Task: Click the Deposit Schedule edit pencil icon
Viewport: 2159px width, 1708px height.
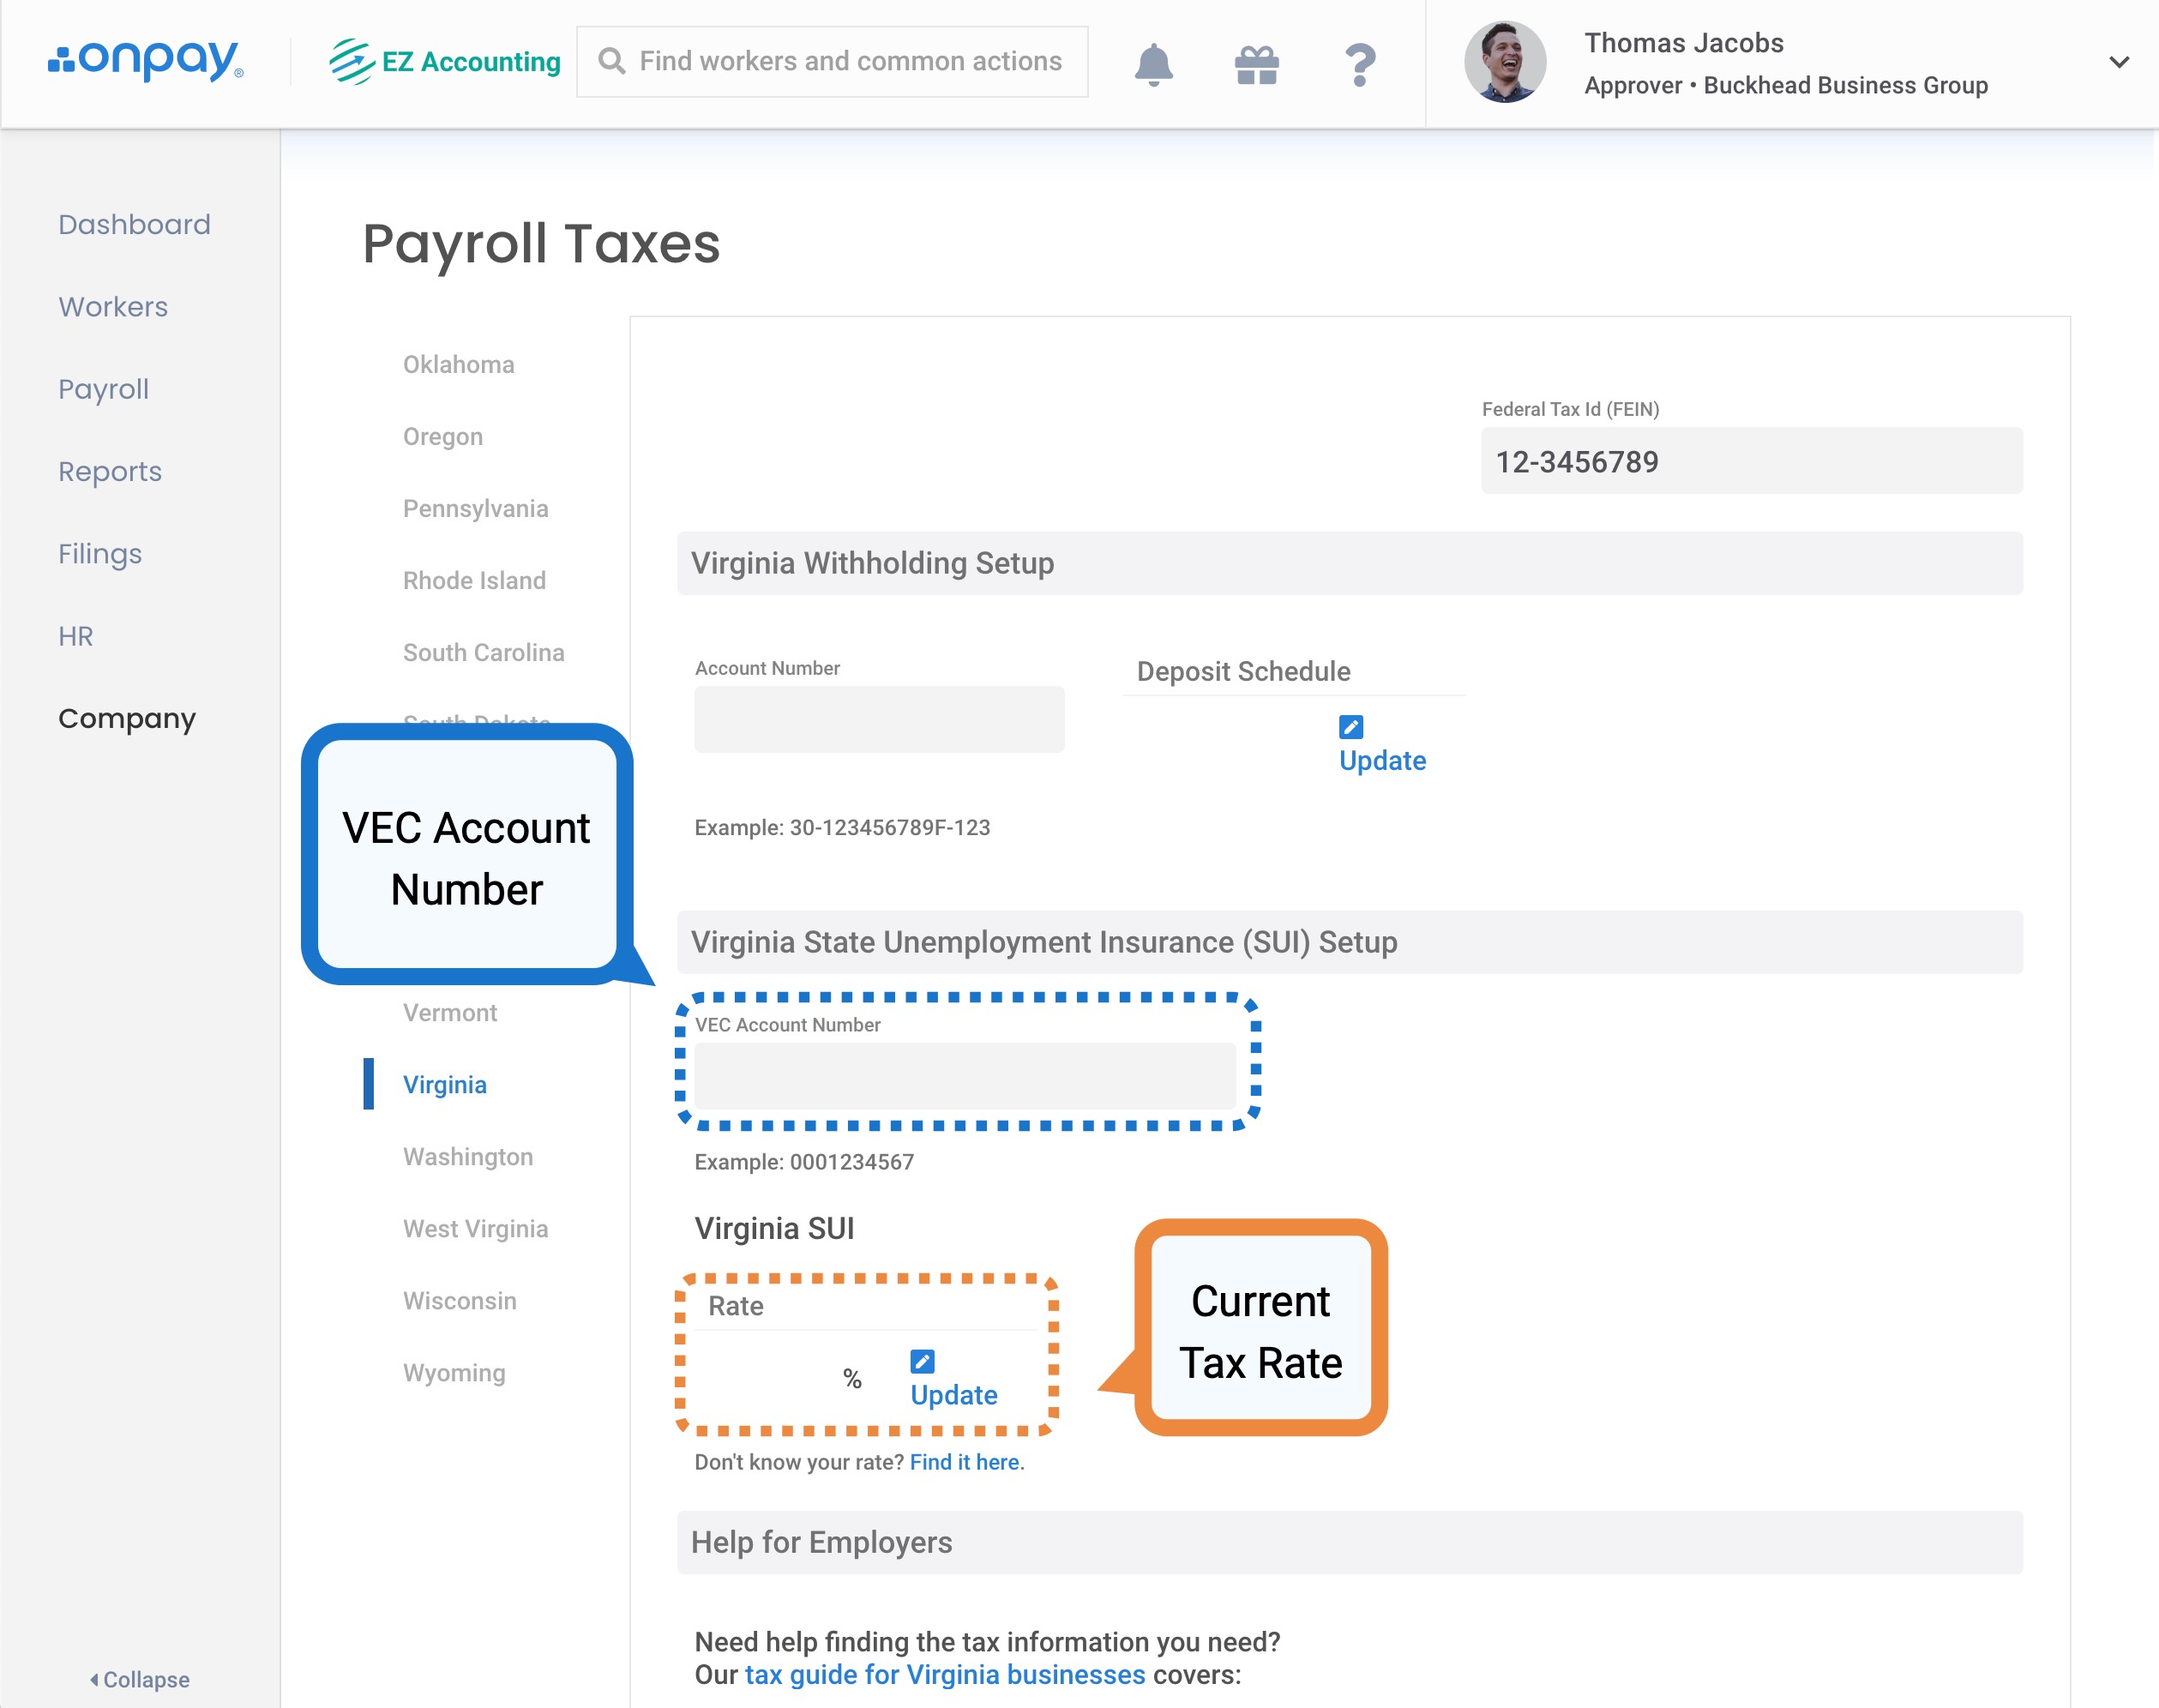Action: pyautogui.click(x=1350, y=727)
